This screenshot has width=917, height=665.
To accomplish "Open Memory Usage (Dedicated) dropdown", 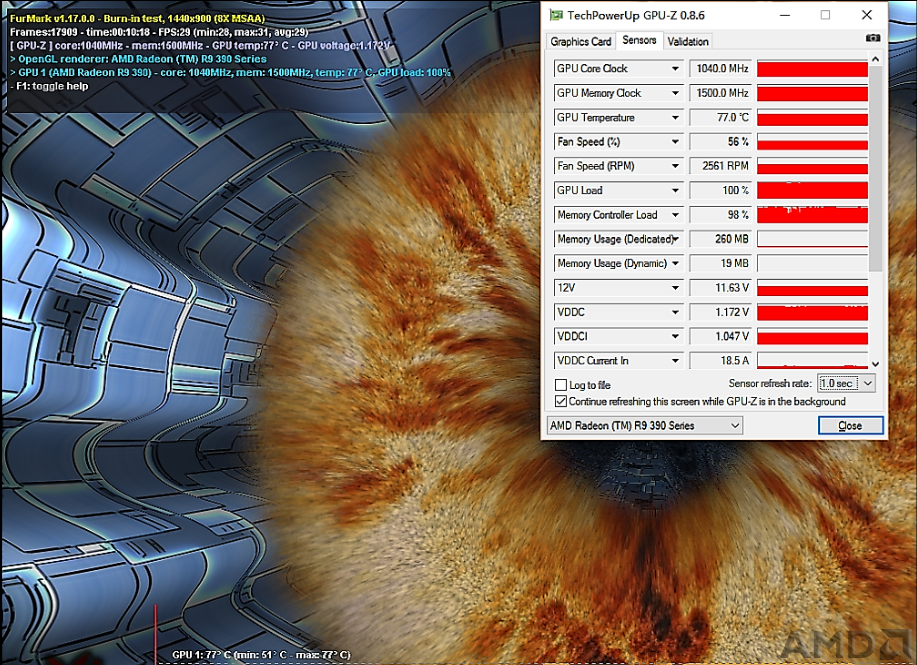I will [675, 239].
